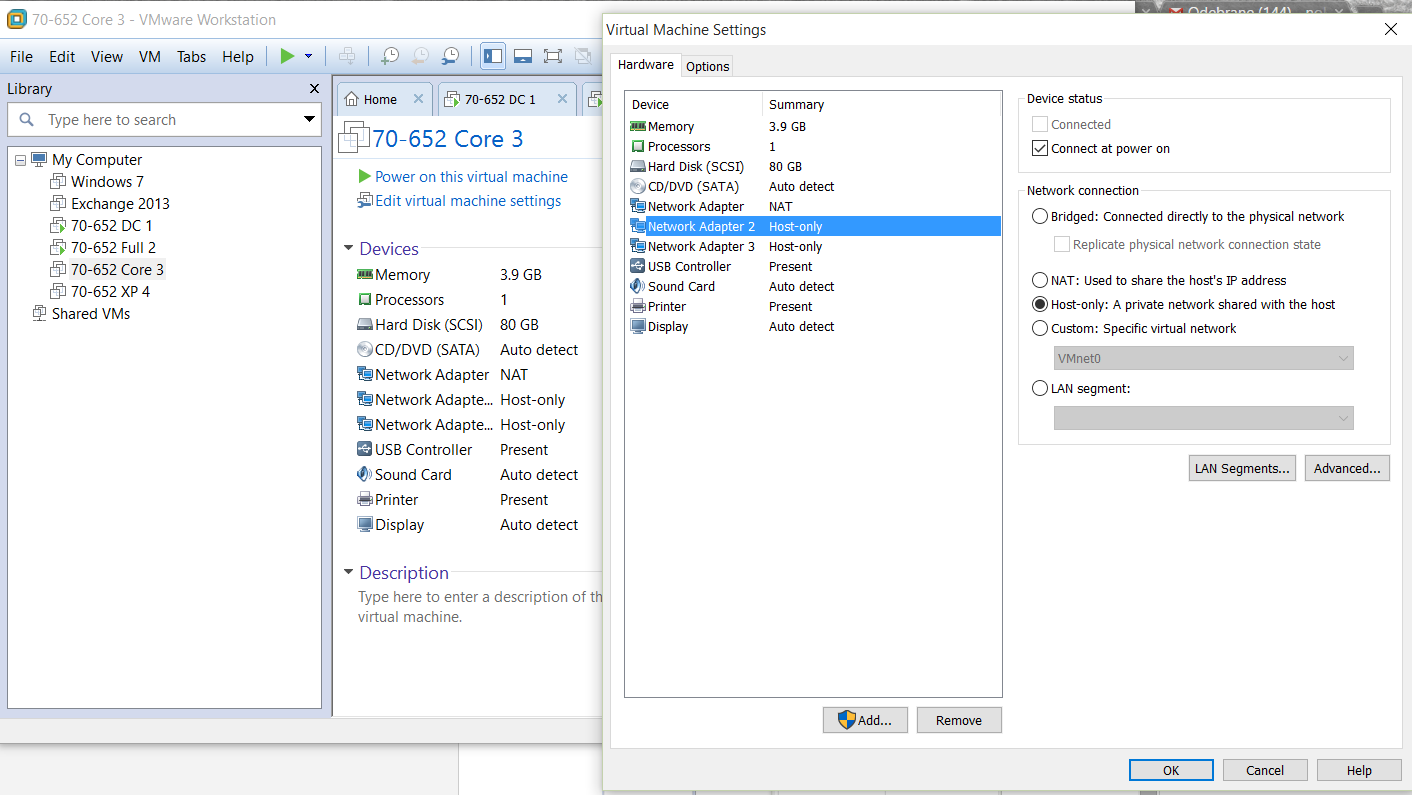Click the Remove hardware button
The image size is (1412, 795).
click(x=959, y=720)
